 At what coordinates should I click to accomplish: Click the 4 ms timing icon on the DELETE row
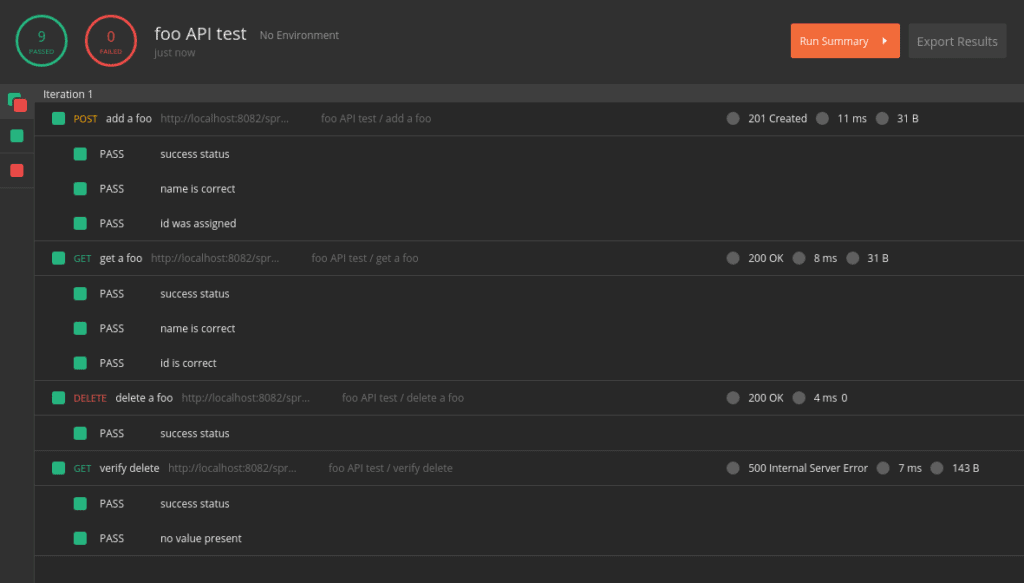point(799,397)
